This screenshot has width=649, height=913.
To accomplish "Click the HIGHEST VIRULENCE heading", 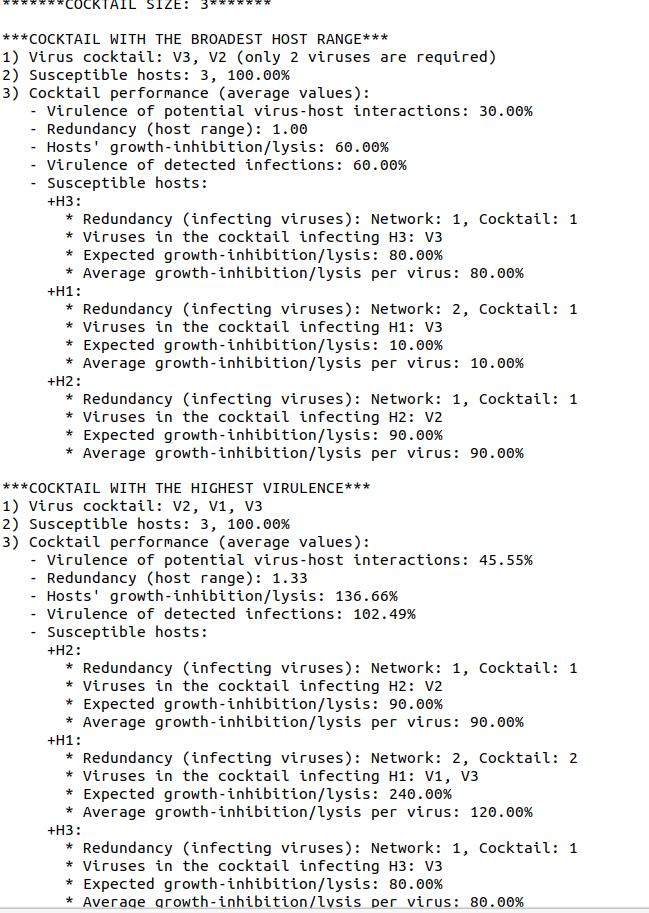I will click(187, 488).
